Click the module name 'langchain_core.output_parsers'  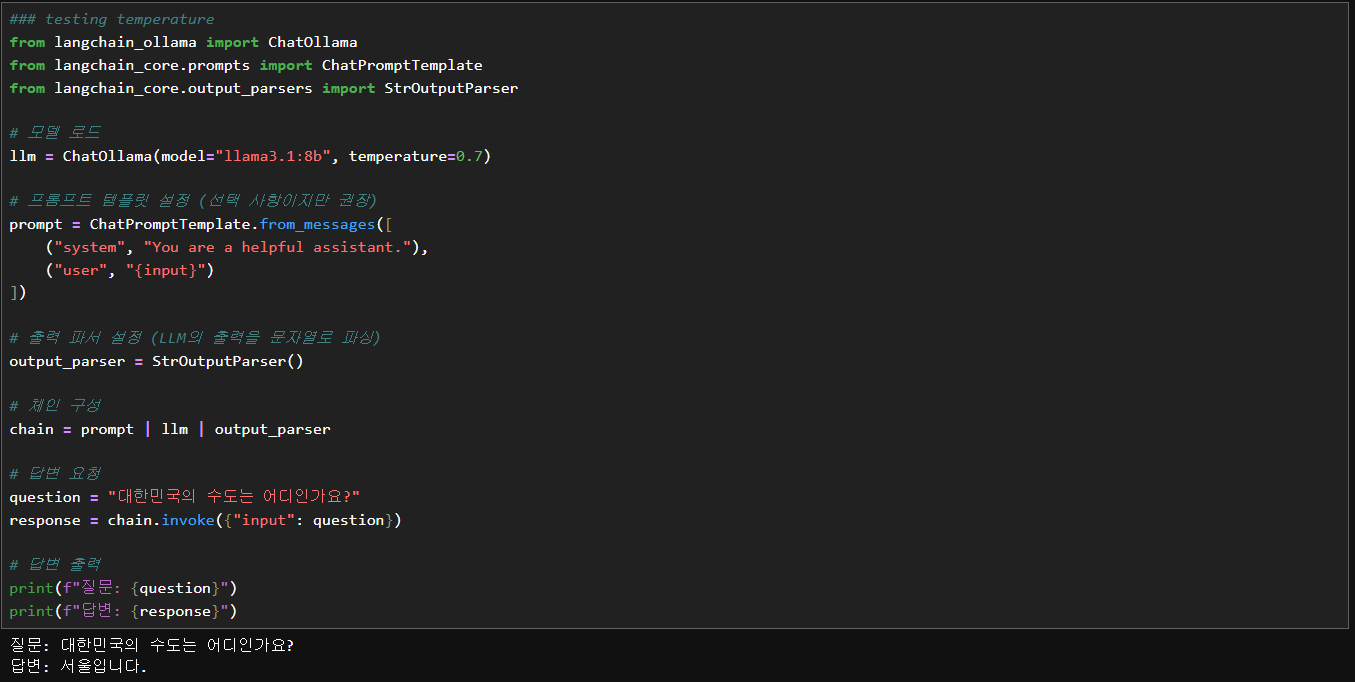coord(184,88)
